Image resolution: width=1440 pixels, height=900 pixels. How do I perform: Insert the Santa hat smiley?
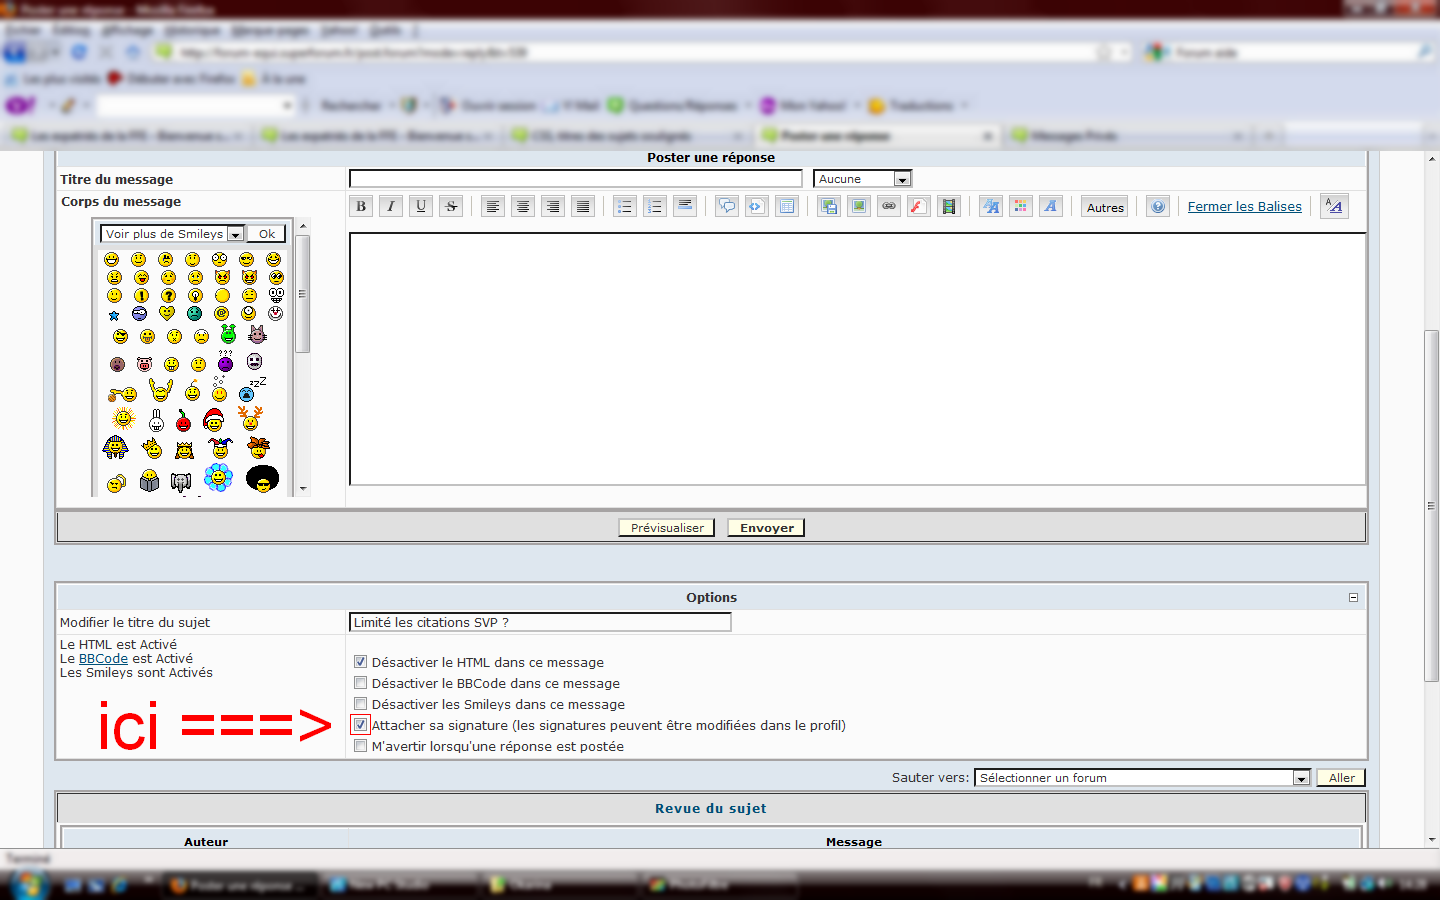(213, 419)
